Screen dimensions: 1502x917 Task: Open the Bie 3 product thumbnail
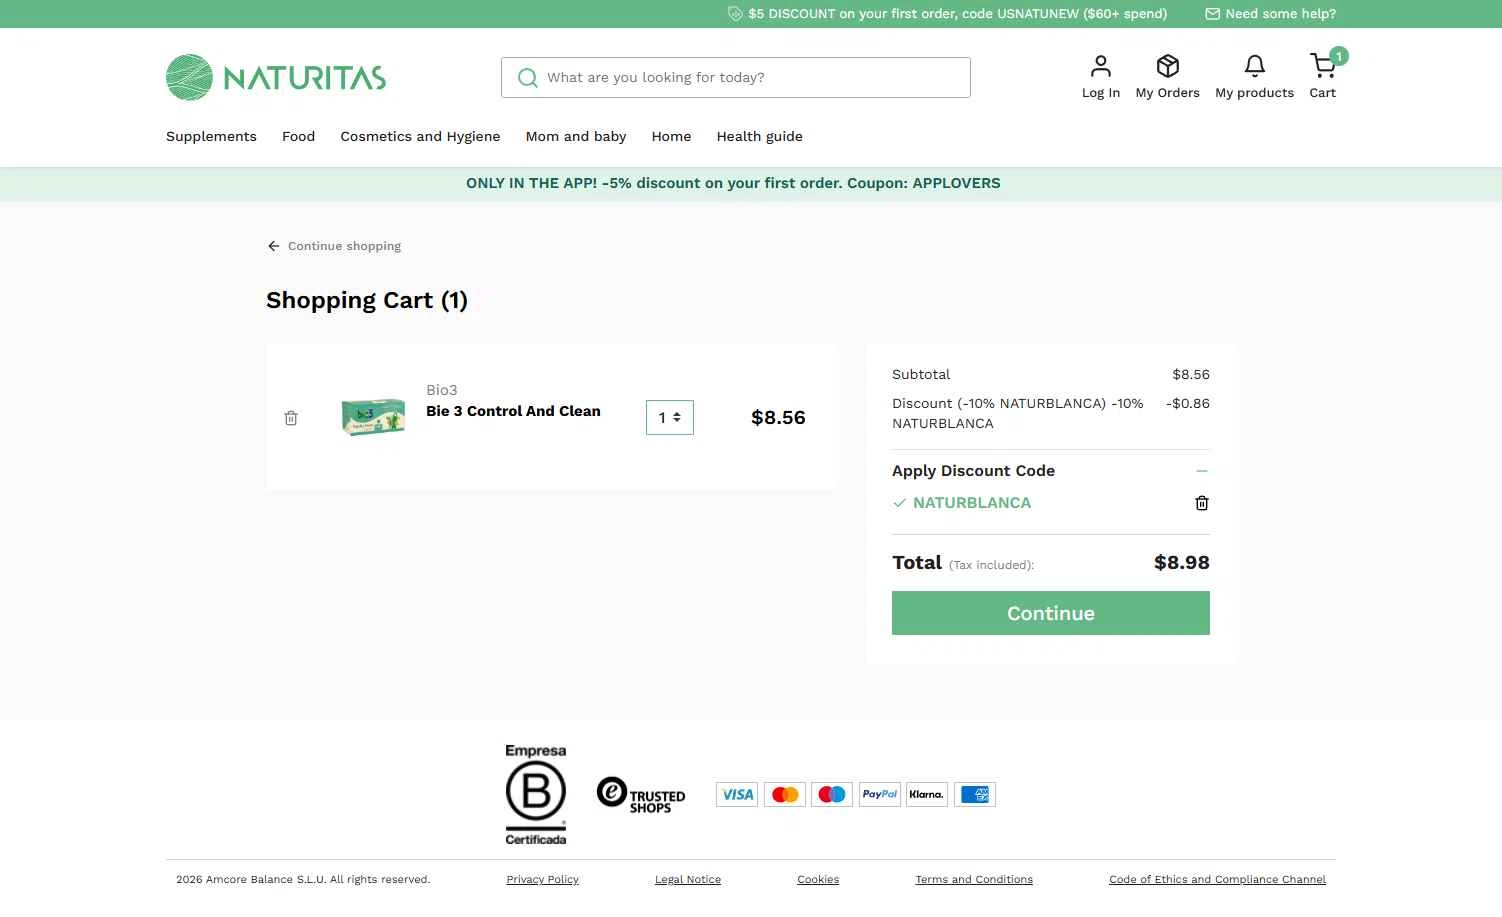(x=373, y=417)
